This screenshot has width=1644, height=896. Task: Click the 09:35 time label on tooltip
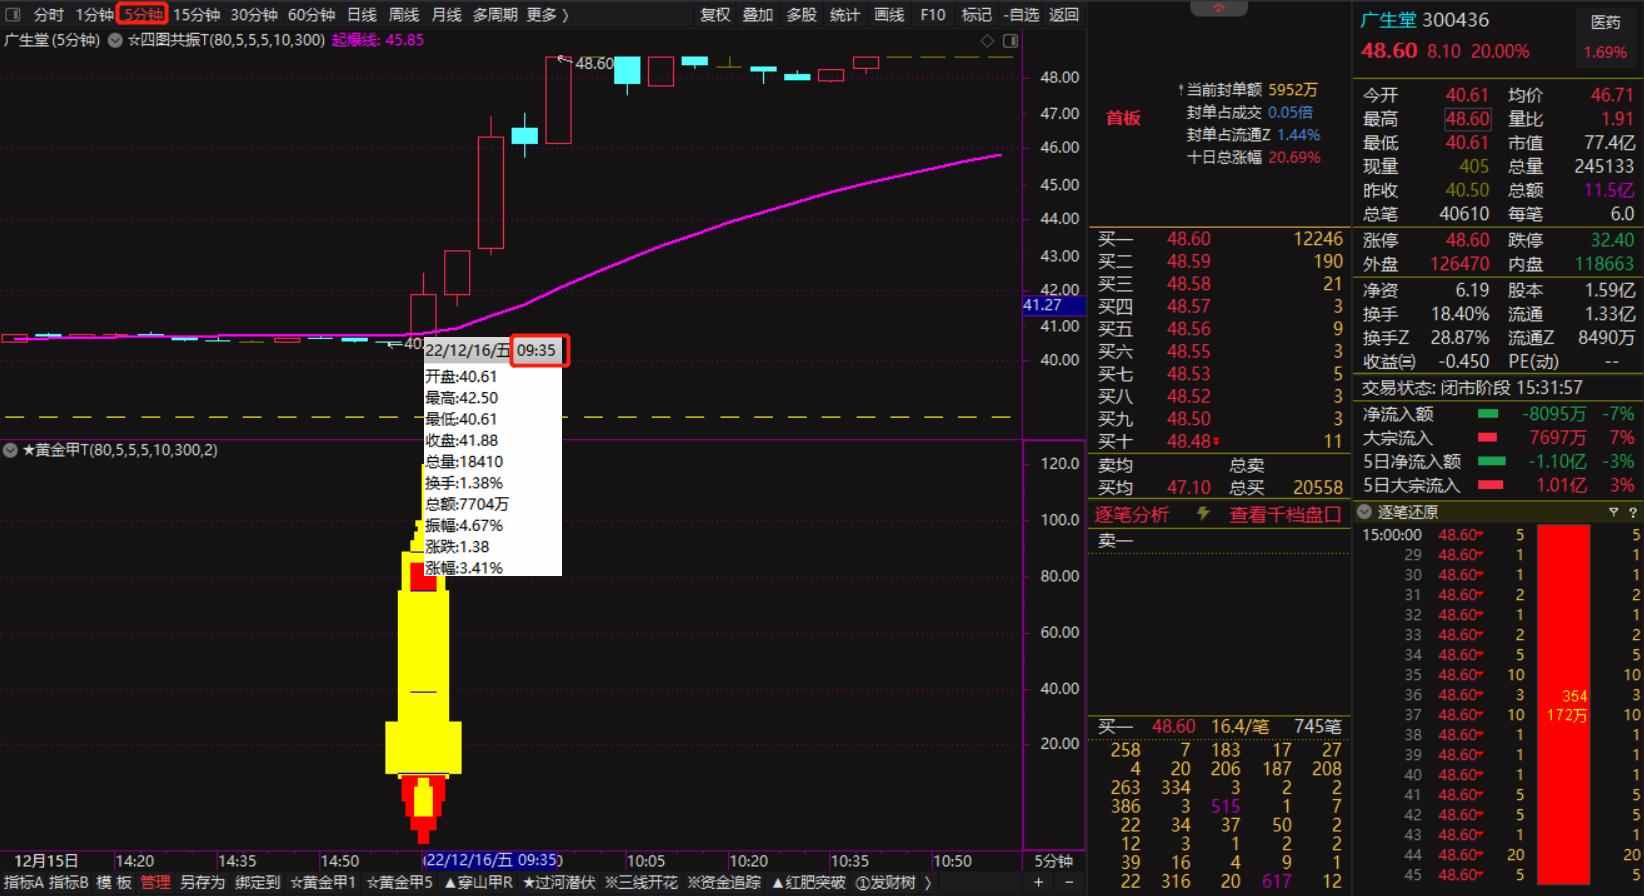(537, 350)
